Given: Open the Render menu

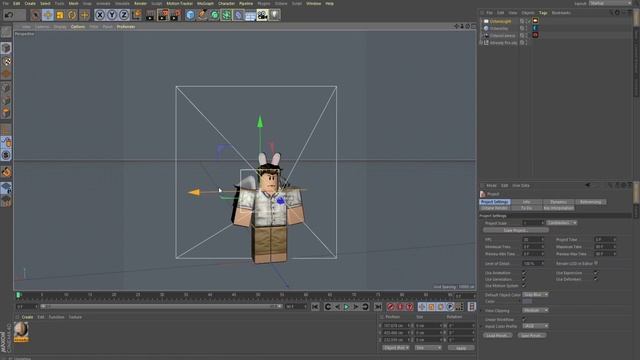Looking at the screenshot, I should [140, 3].
